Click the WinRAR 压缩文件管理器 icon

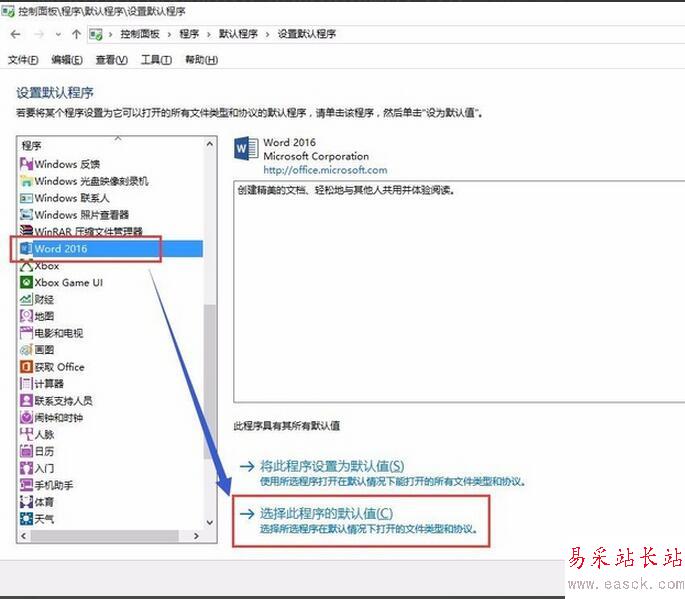pyautogui.click(x=26, y=230)
